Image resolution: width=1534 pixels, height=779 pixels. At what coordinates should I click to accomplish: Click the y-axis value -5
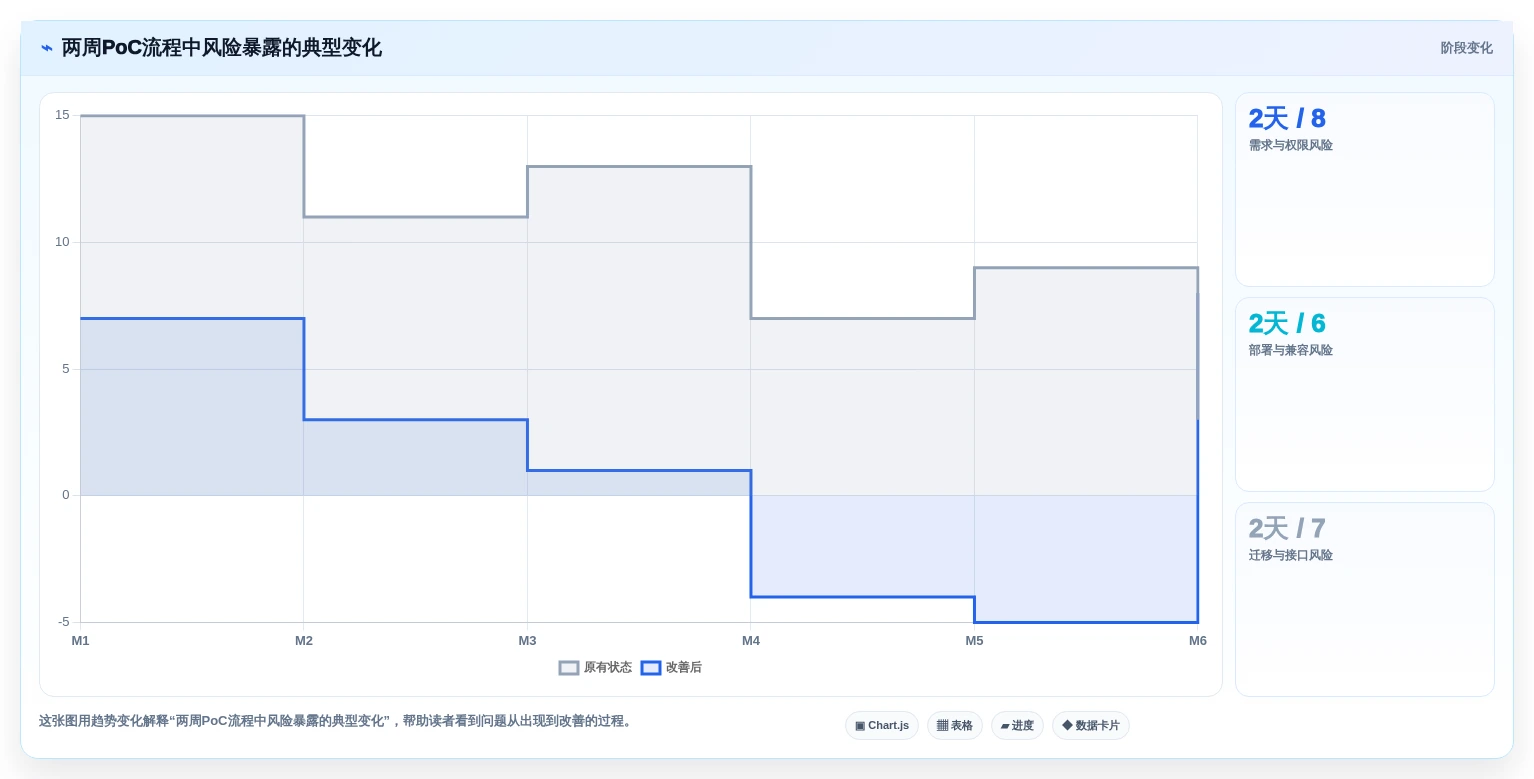pyautogui.click(x=64, y=622)
